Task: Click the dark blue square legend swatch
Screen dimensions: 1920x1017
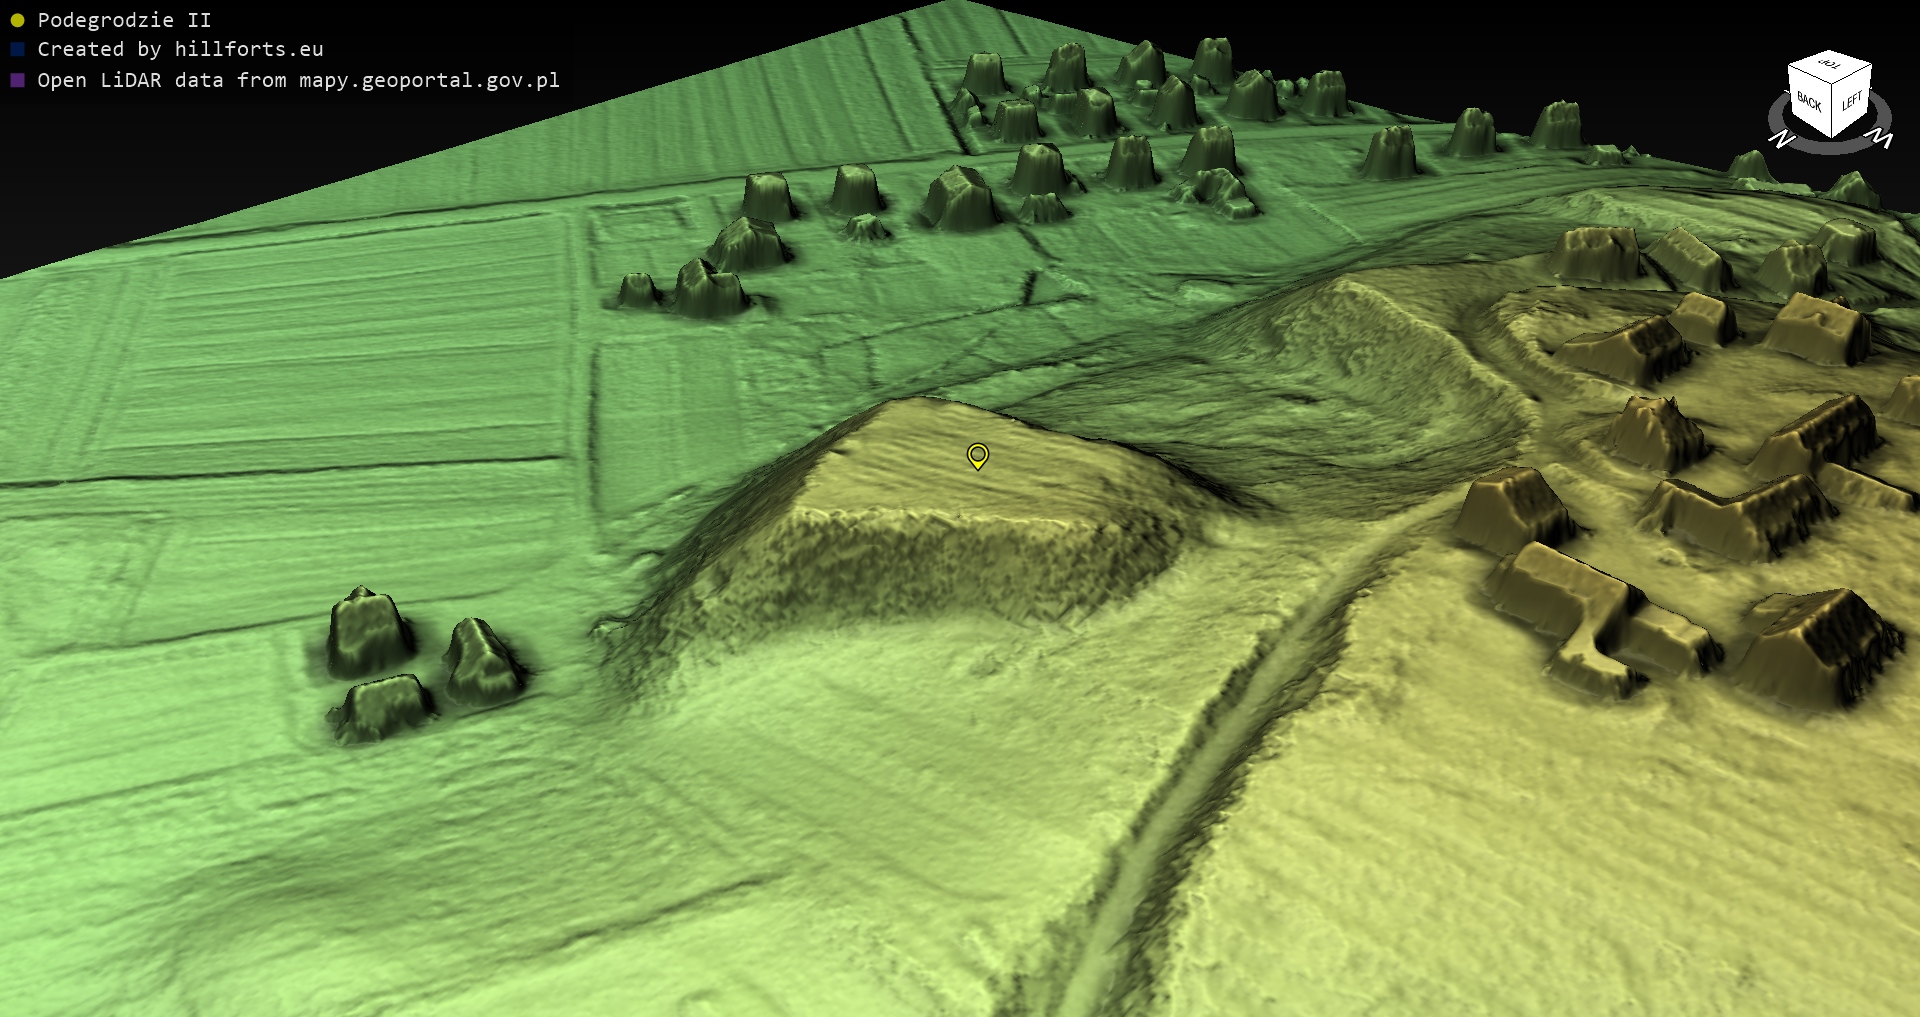Action: pos(17,49)
